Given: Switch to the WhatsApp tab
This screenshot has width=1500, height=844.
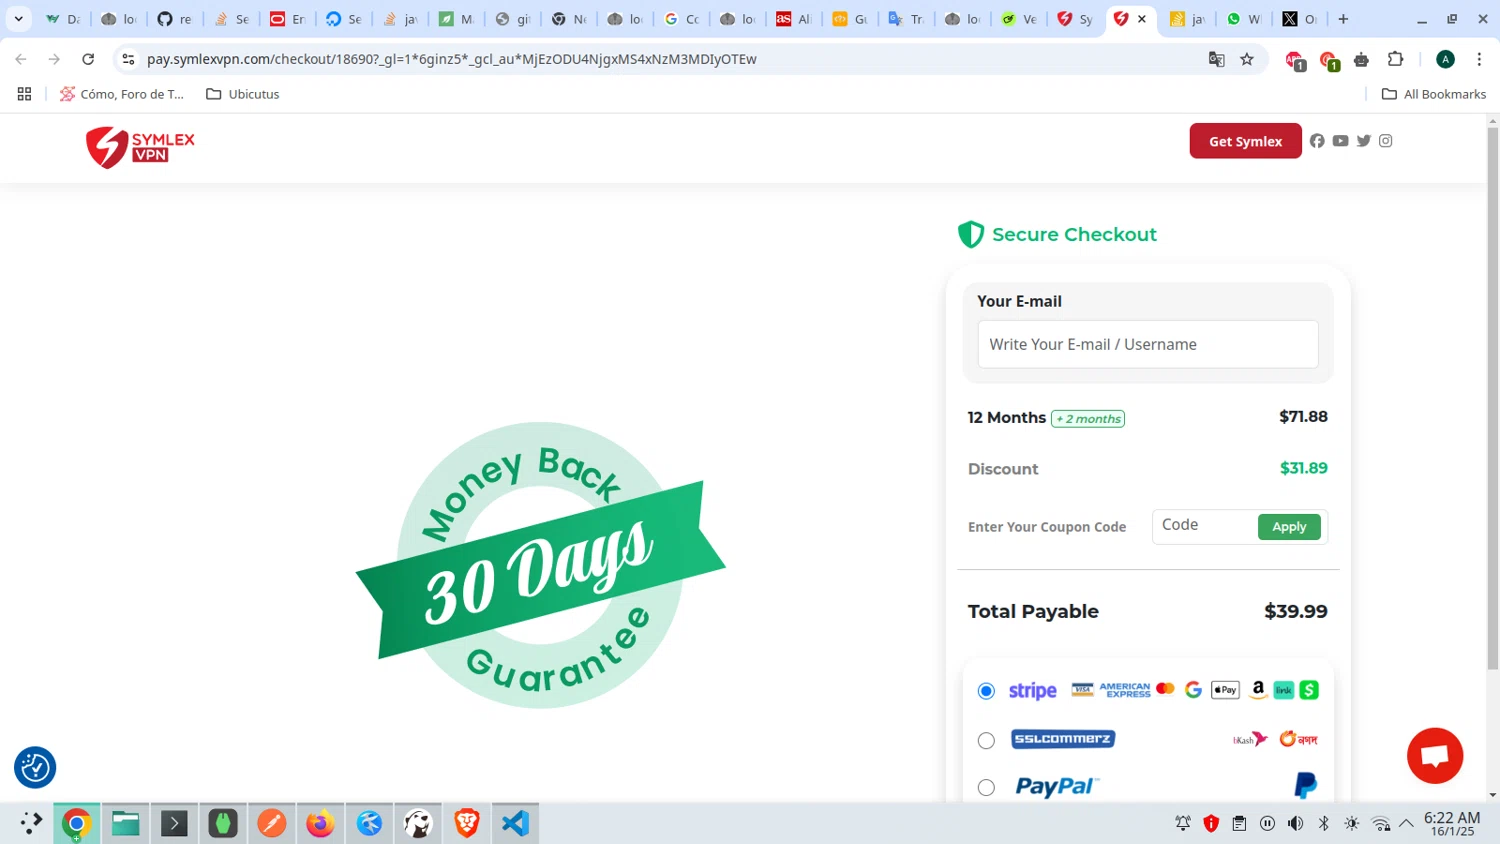Looking at the screenshot, I should pos(1243,19).
